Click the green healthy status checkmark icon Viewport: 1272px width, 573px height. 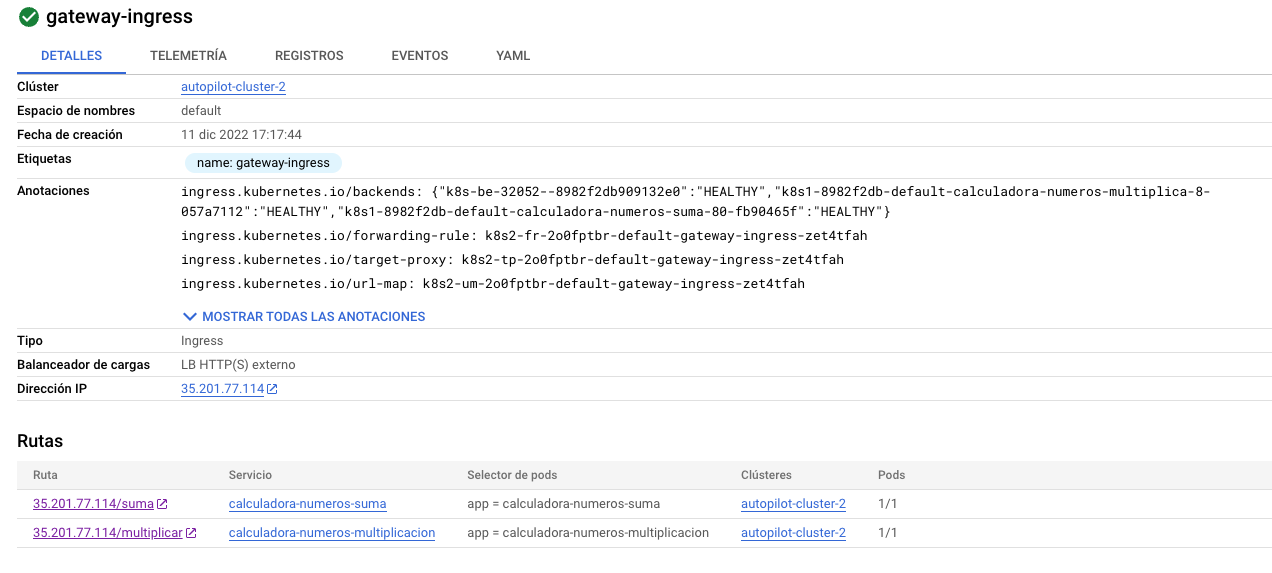click(29, 17)
